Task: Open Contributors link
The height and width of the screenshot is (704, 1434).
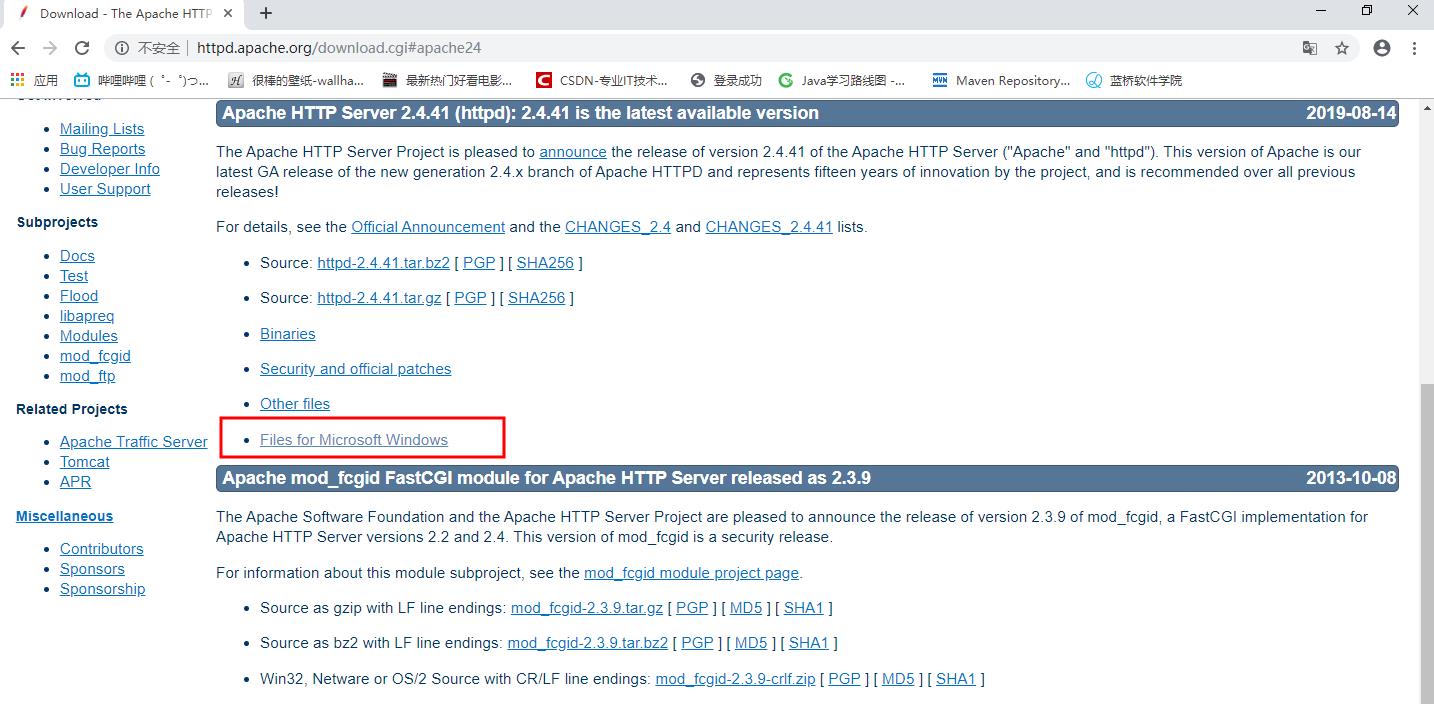Action: [x=101, y=549]
